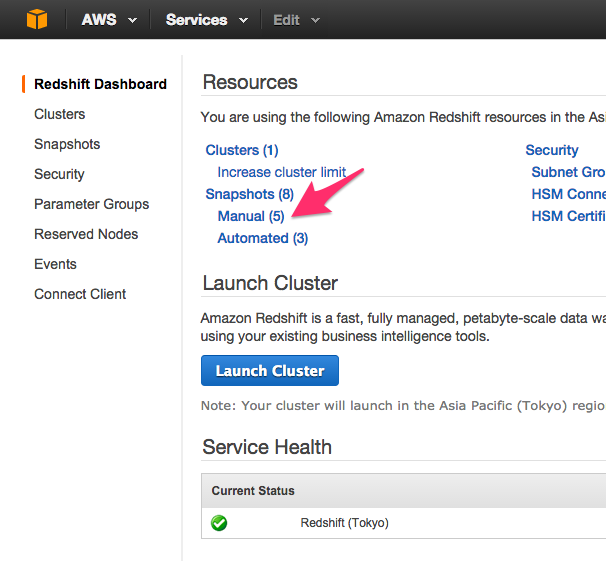Open Parameter Groups in sidebar
This screenshot has width=606, height=561.
[x=92, y=204]
